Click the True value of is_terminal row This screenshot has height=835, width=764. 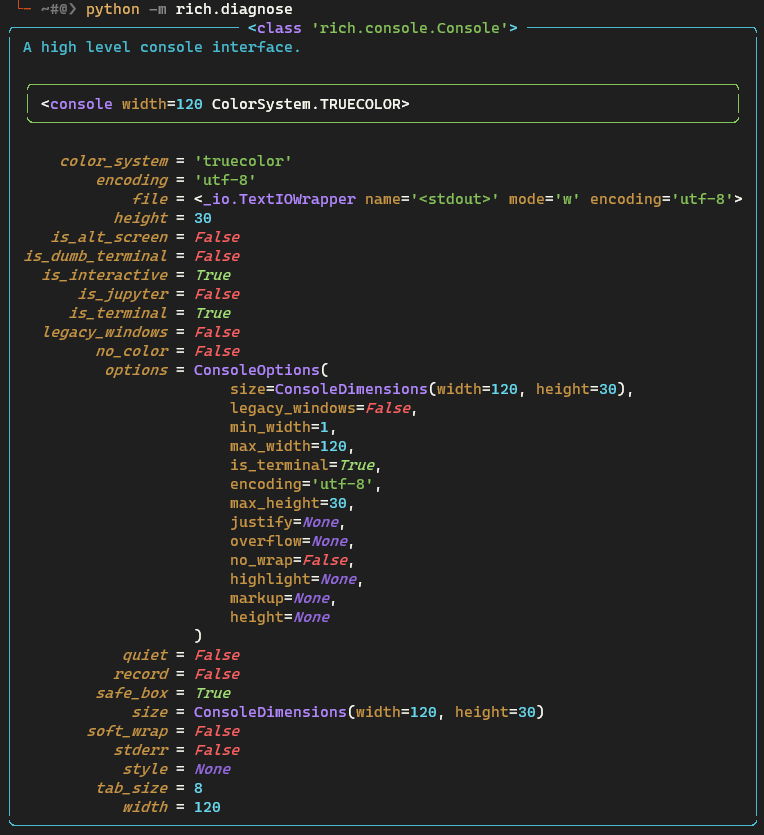pyautogui.click(x=212, y=313)
